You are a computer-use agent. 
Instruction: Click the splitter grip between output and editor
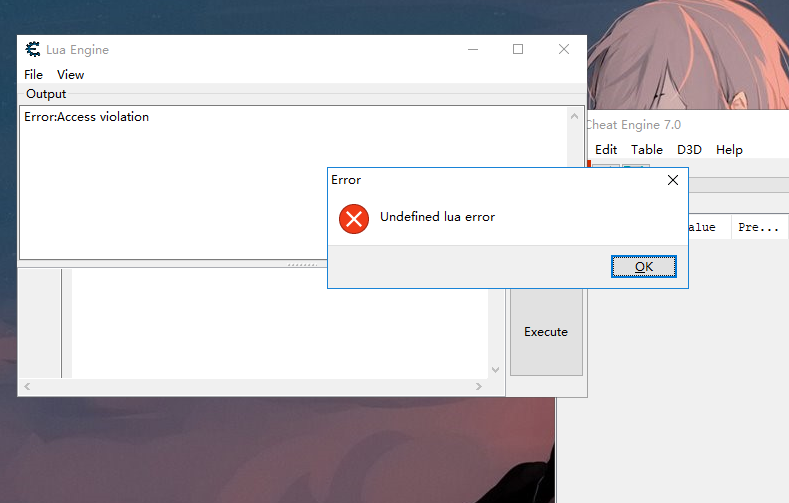pyautogui.click(x=302, y=265)
